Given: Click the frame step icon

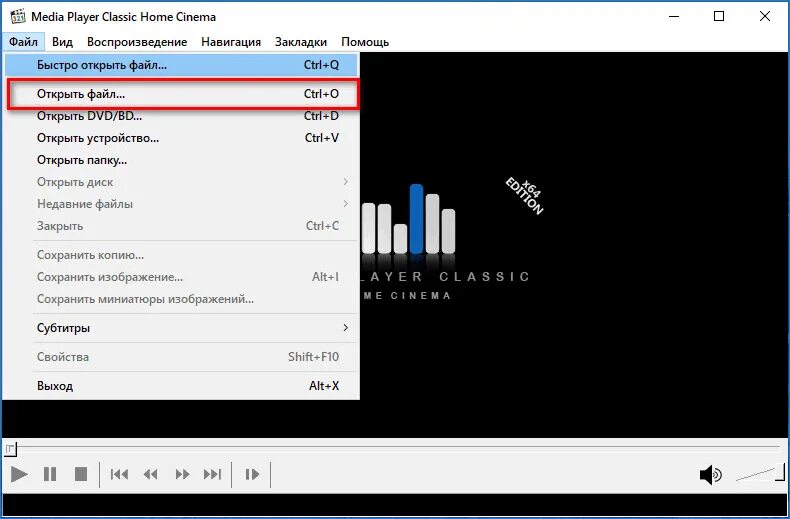Looking at the screenshot, I should click(252, 474).
